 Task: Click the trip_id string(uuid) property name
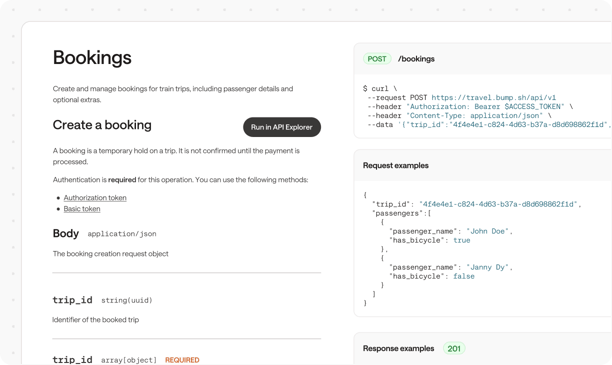click(x=73, y=300)
